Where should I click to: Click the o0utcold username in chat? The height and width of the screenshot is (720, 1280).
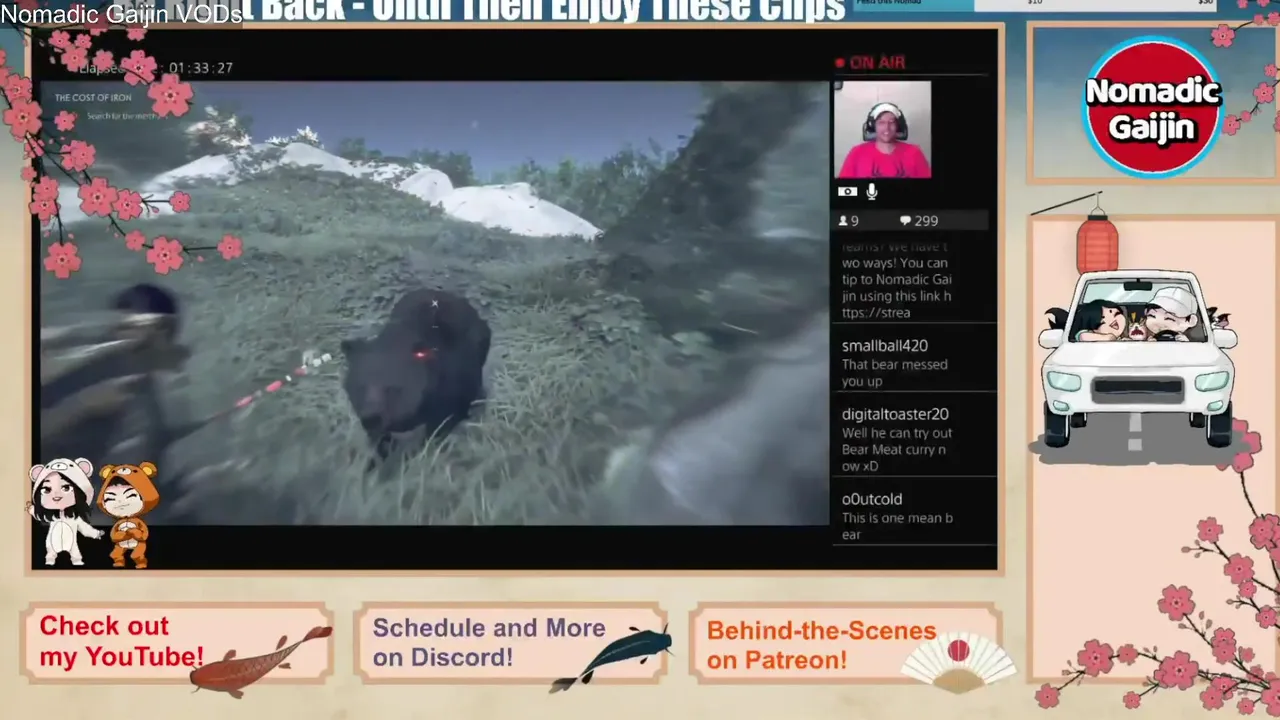coord(872,499)
